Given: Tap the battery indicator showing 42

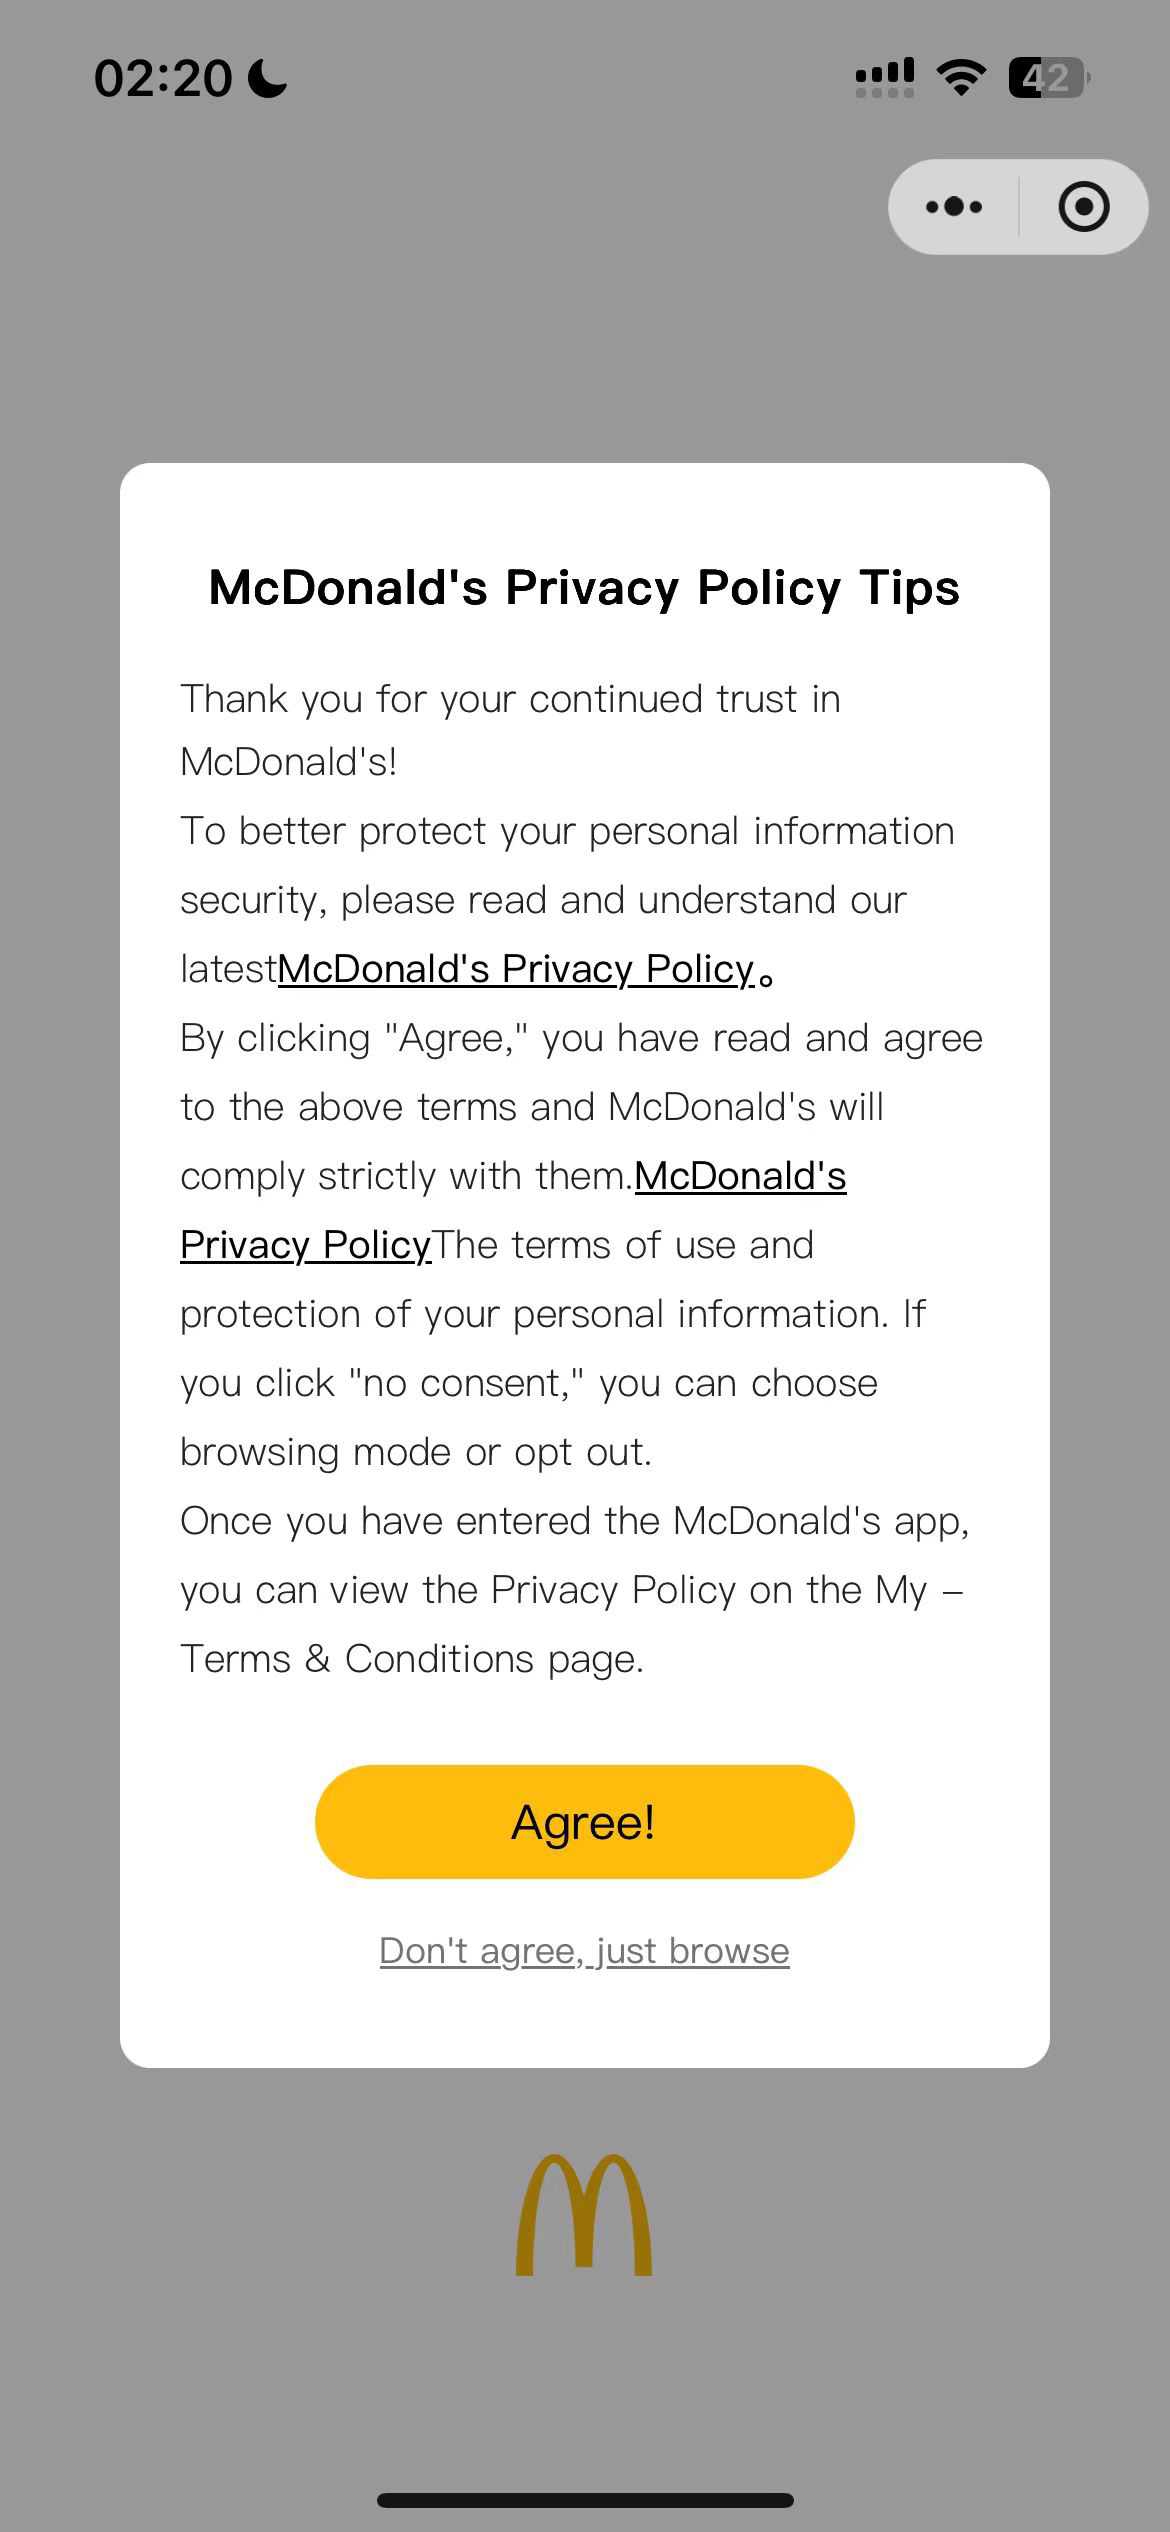Looking at the screenshot, I should pos(1049,77).
